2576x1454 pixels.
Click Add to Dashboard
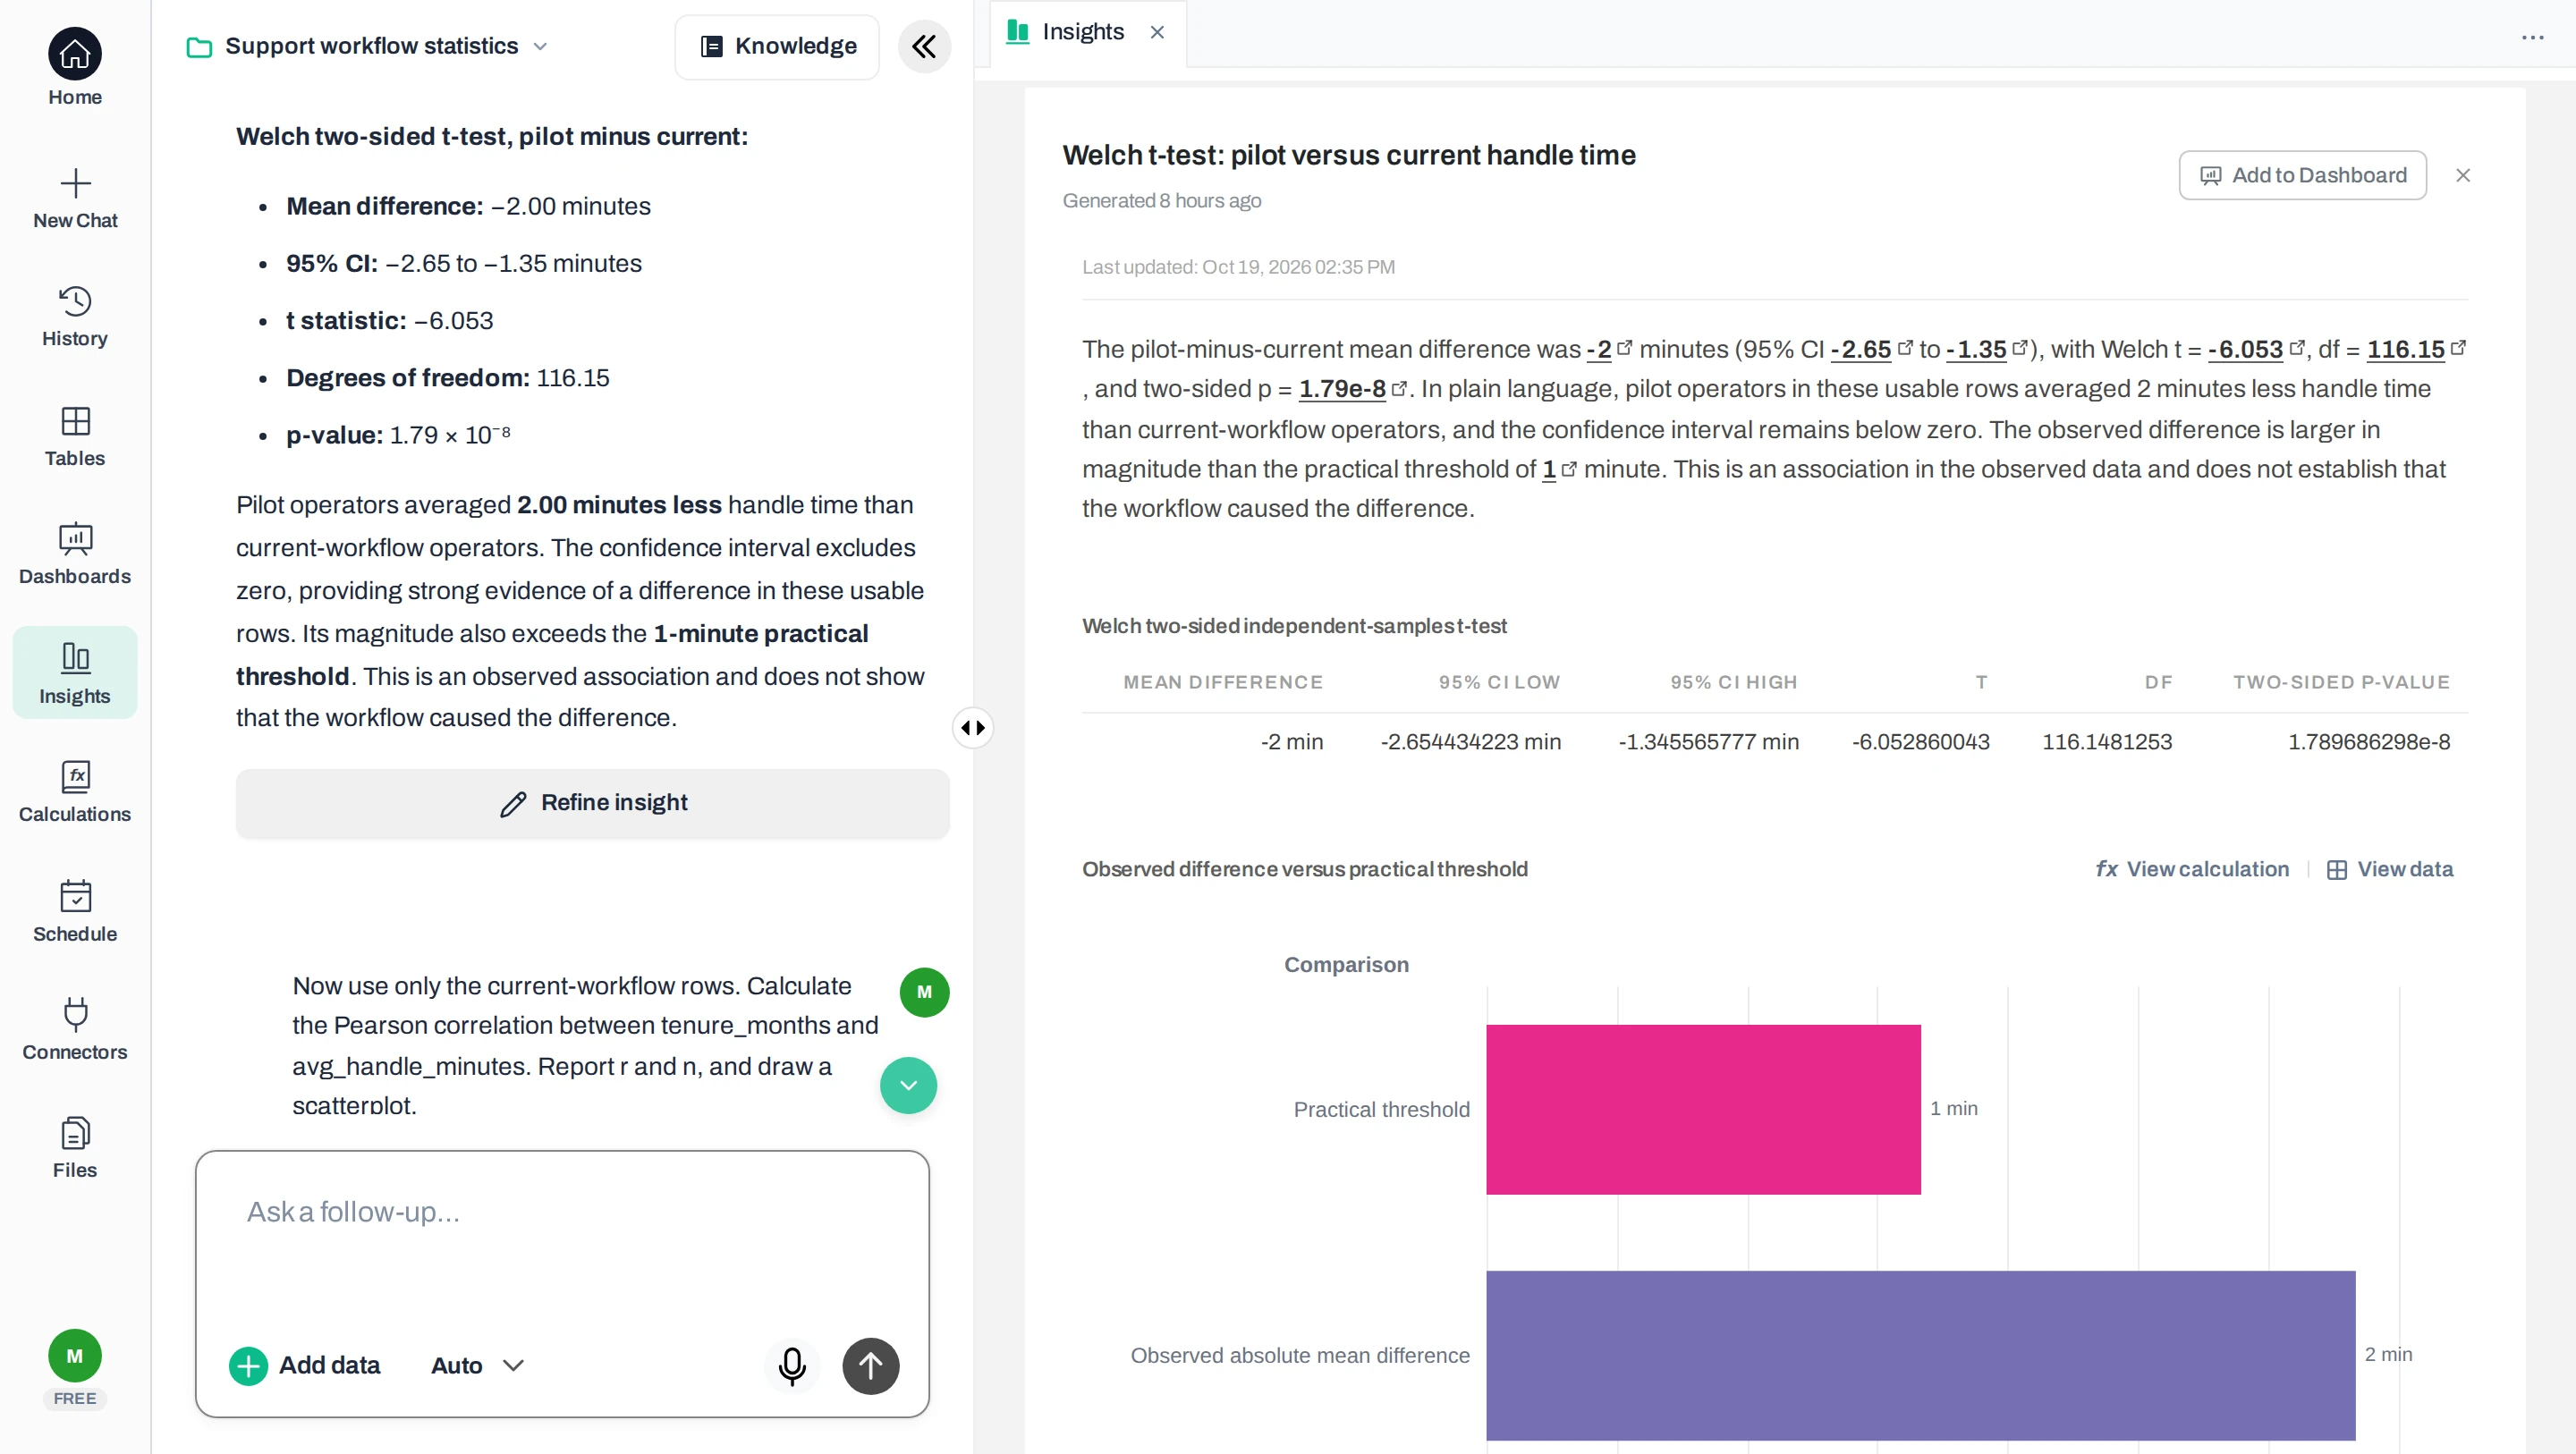click(x=2302, y=176)
